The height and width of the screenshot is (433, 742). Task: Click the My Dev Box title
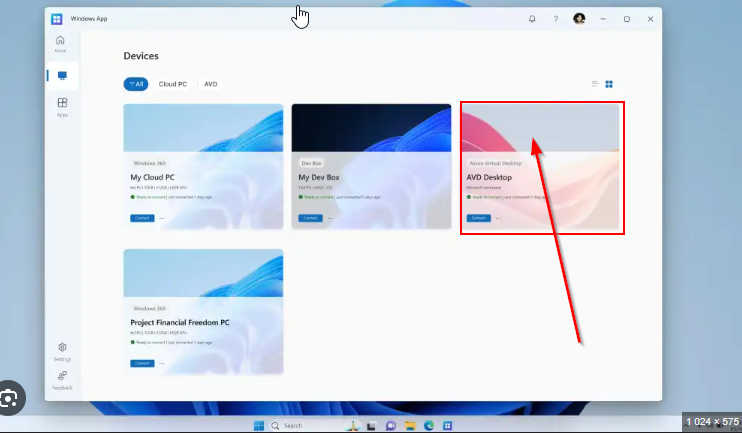click(318, 177)
